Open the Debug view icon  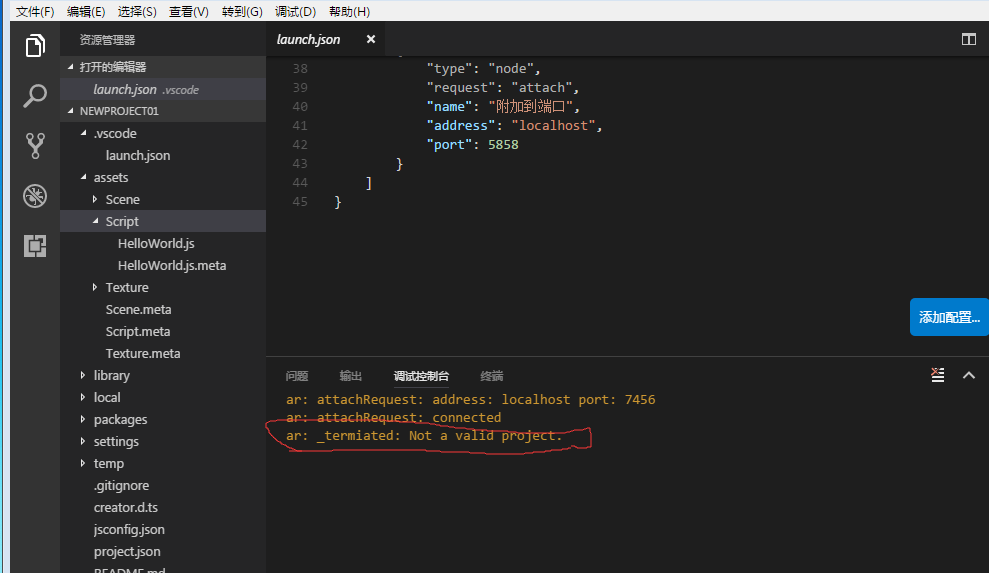35,196
